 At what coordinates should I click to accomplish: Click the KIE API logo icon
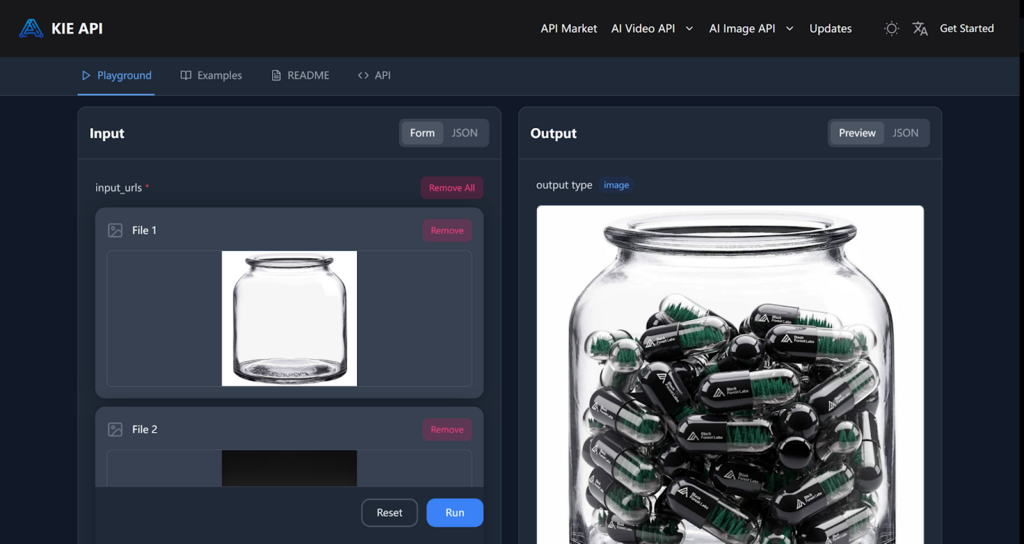point(31,28)
